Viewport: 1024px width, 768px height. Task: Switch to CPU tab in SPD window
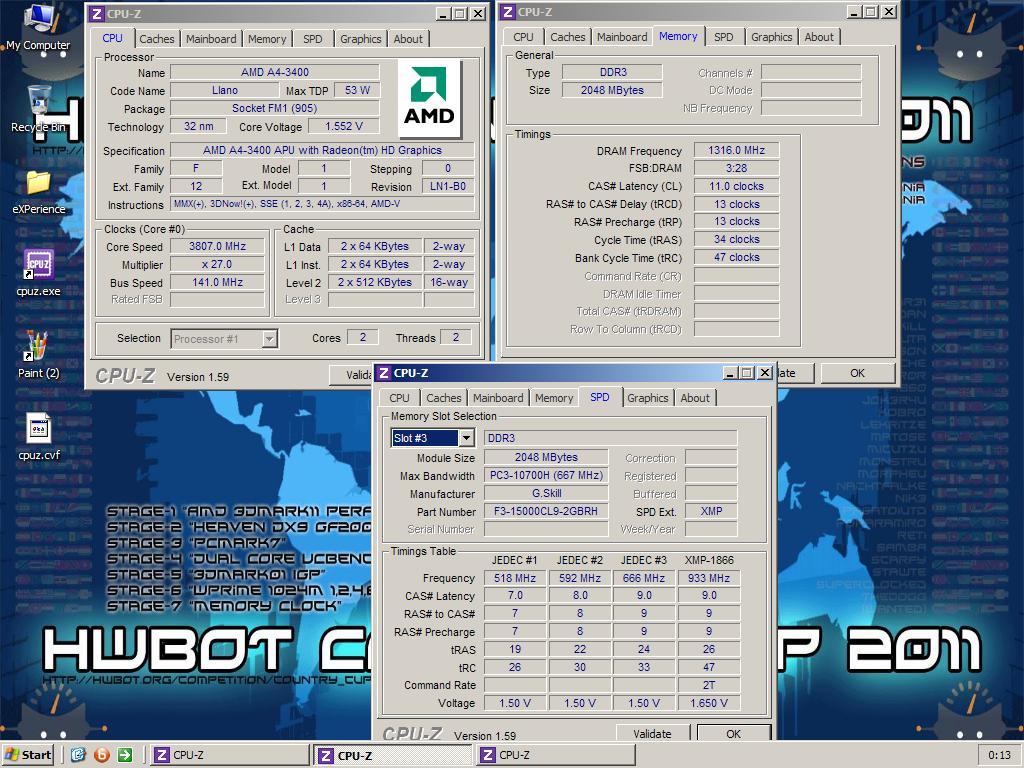point(400,398)
